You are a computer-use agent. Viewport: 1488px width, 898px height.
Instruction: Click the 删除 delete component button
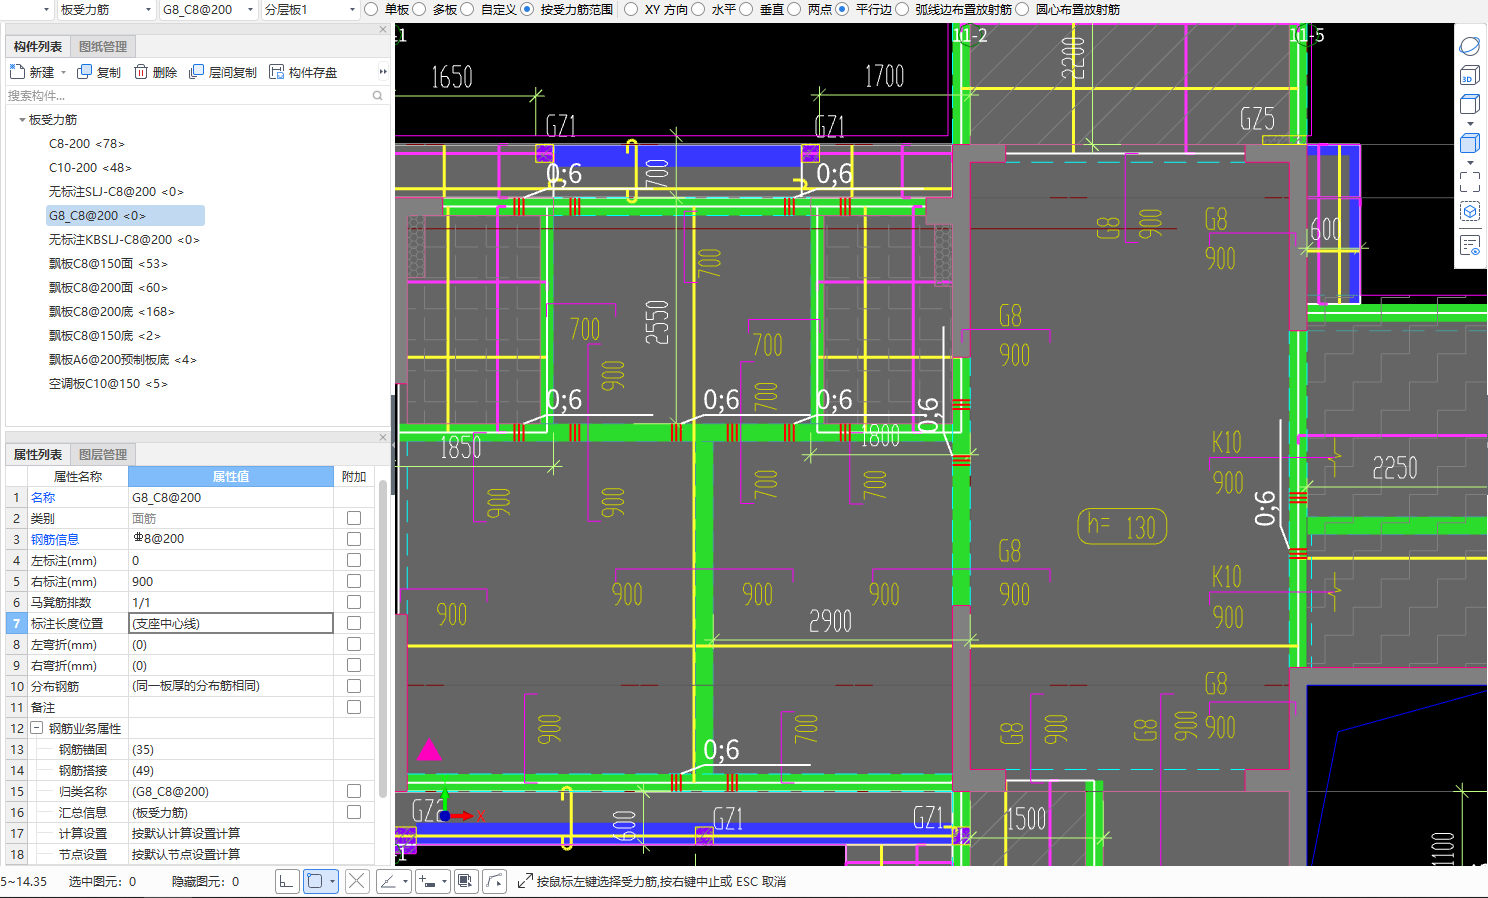(x=155, y=72)
